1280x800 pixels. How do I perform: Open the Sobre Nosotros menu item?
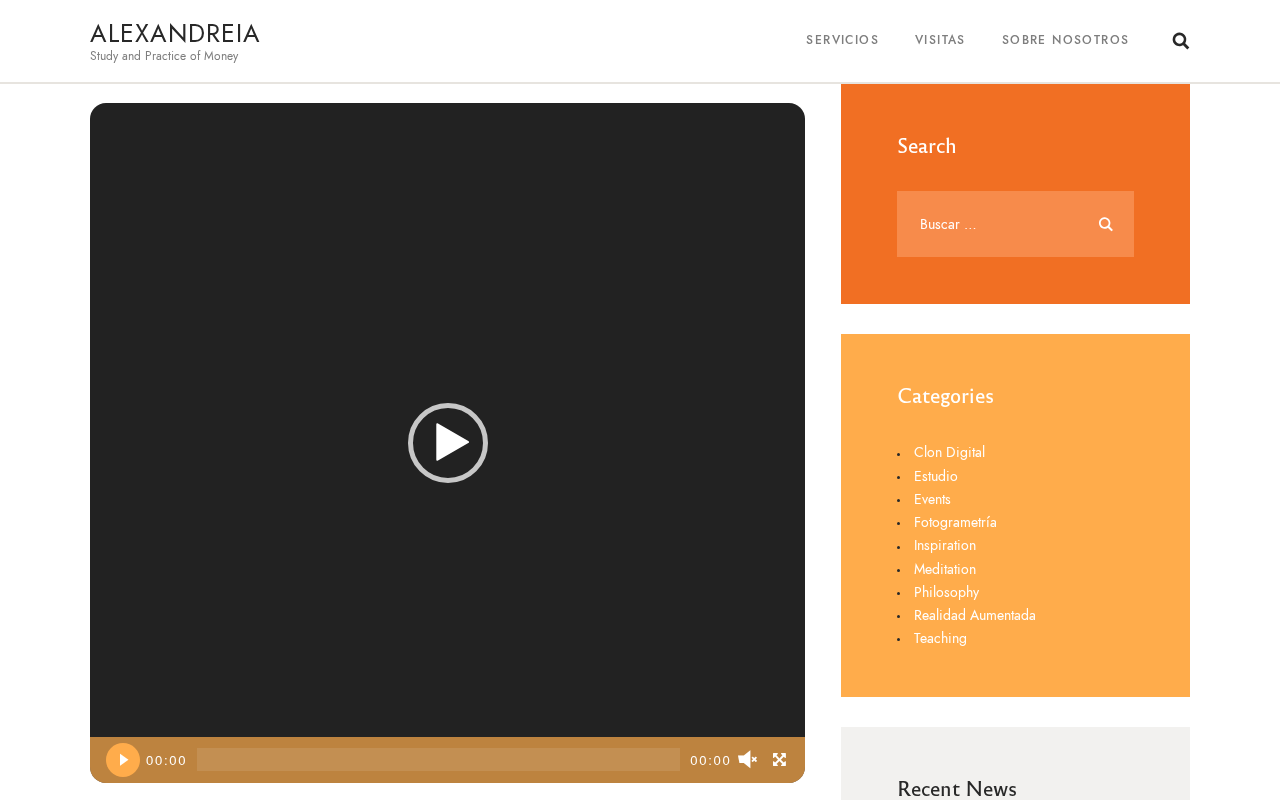(1065, 40)
